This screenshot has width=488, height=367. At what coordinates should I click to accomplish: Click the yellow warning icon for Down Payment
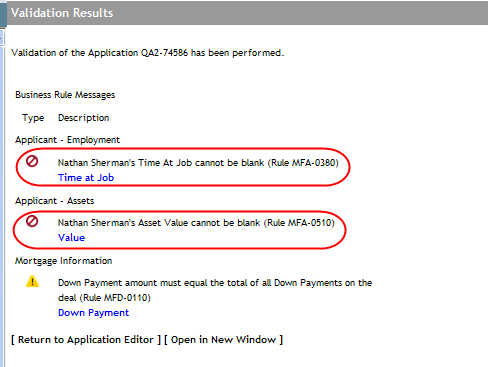[32, 281]
